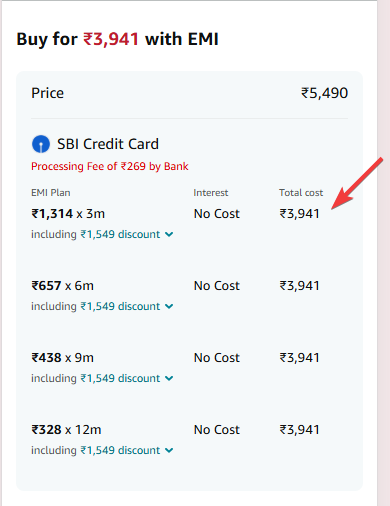Click the 3-month plan total cost ₹3,941
This screenshot has height=506, width=390.
click(x=299, y=214)
